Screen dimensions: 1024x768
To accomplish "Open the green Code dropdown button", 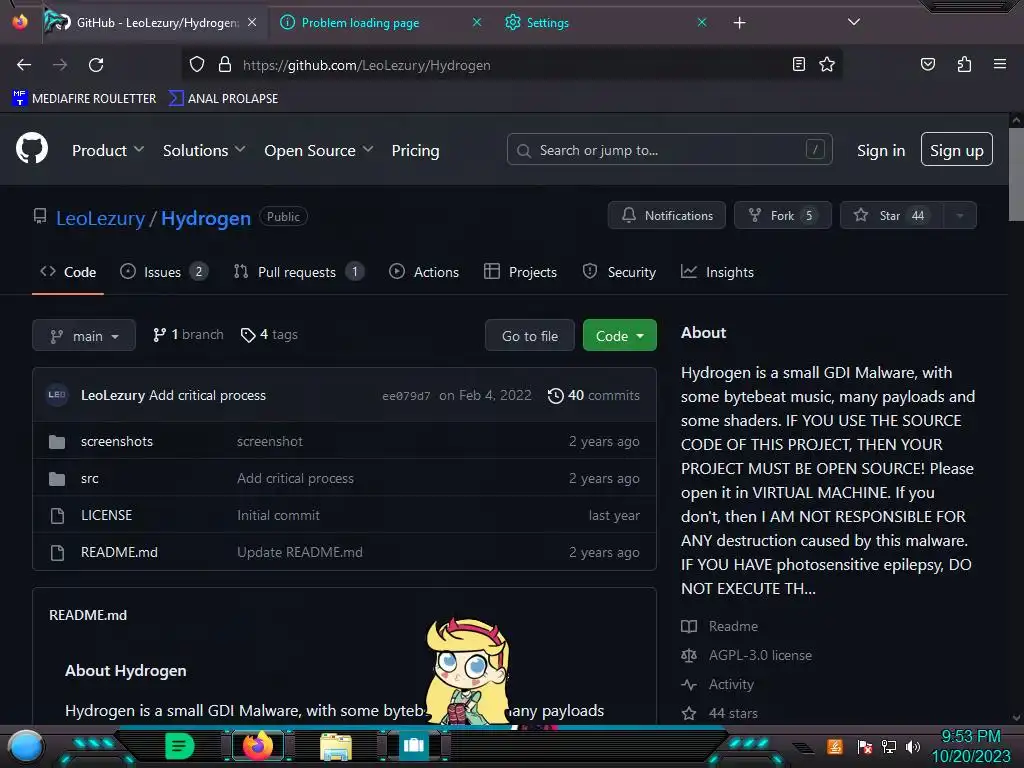I will coord(619,336).
